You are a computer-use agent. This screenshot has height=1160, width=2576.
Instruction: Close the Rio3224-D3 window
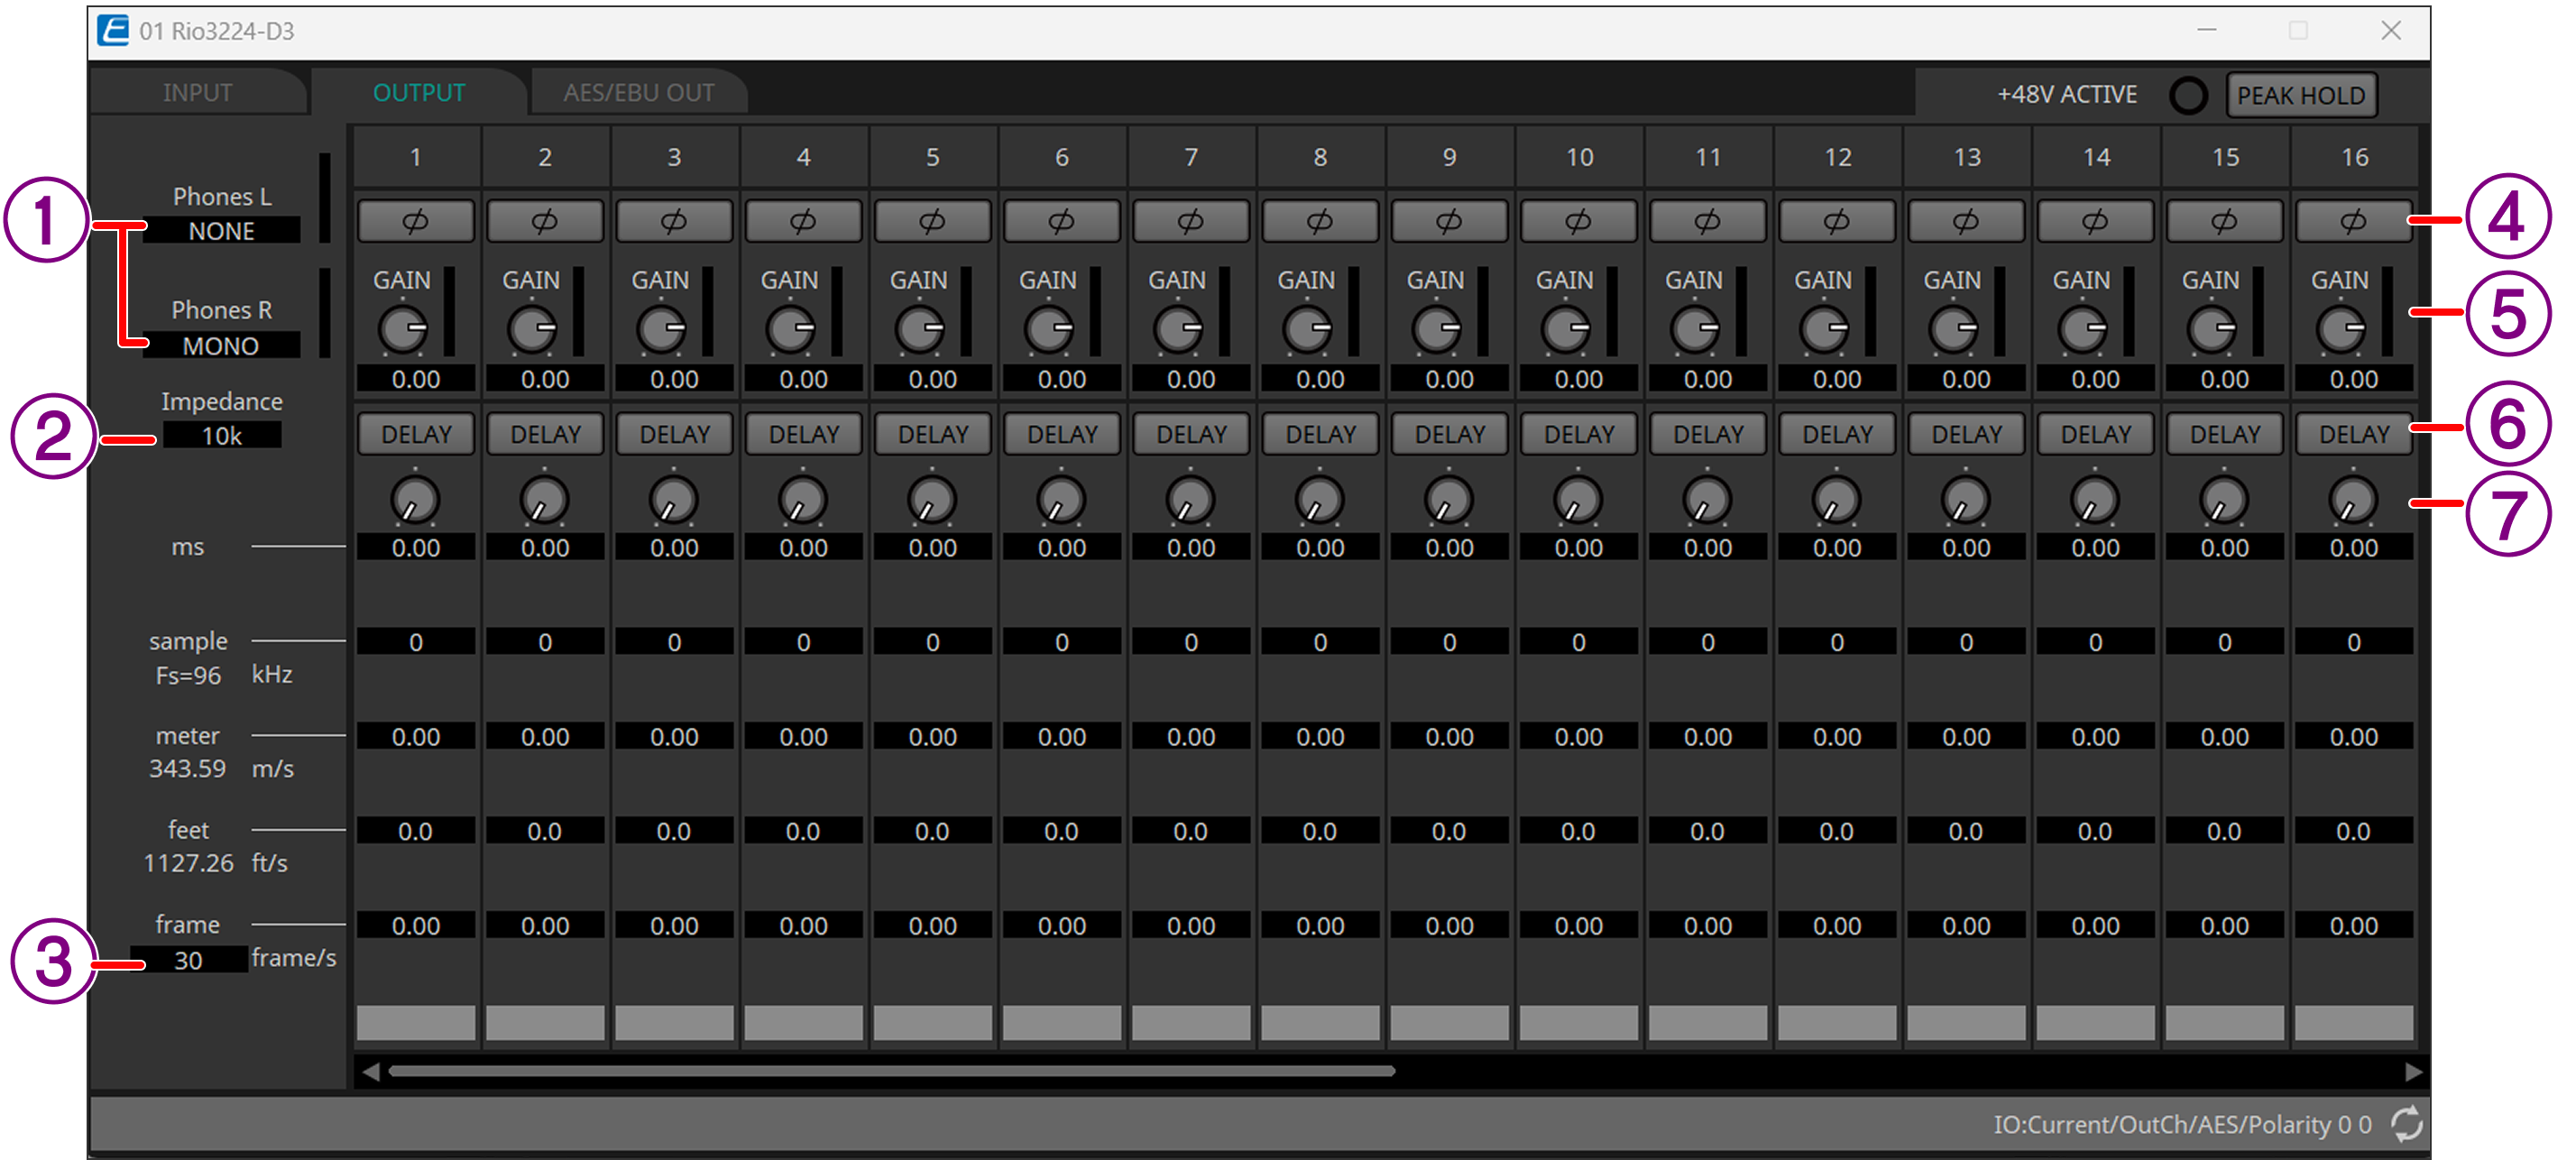2391,31
